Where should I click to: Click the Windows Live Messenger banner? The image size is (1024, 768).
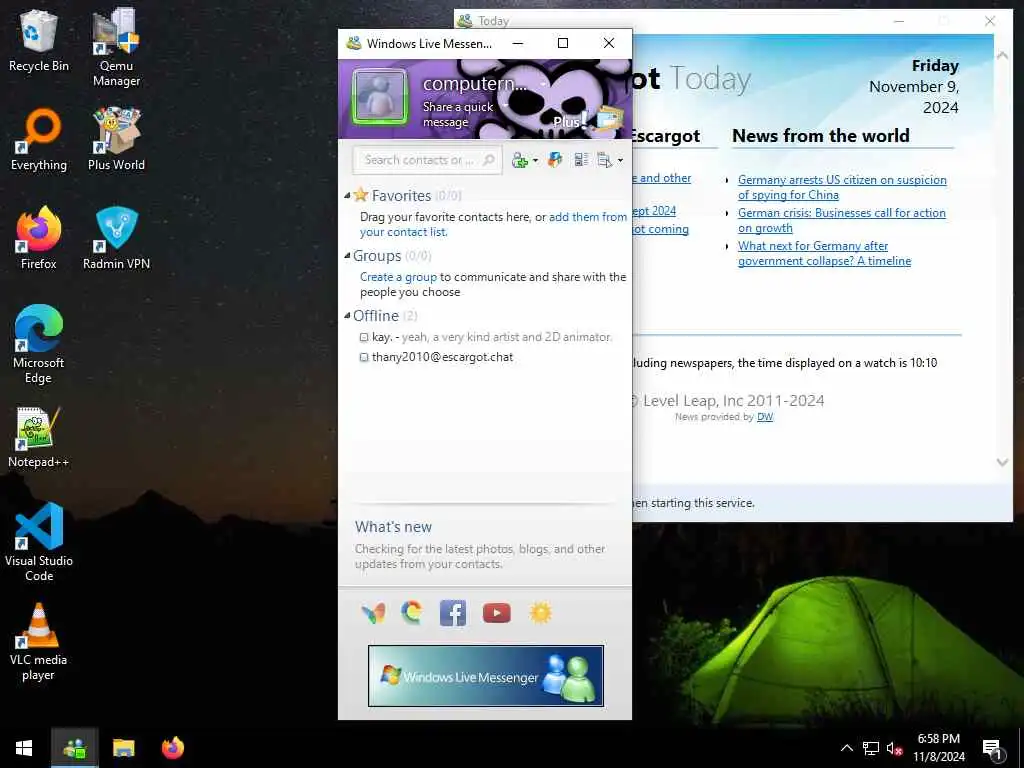(x=486, y=676)
